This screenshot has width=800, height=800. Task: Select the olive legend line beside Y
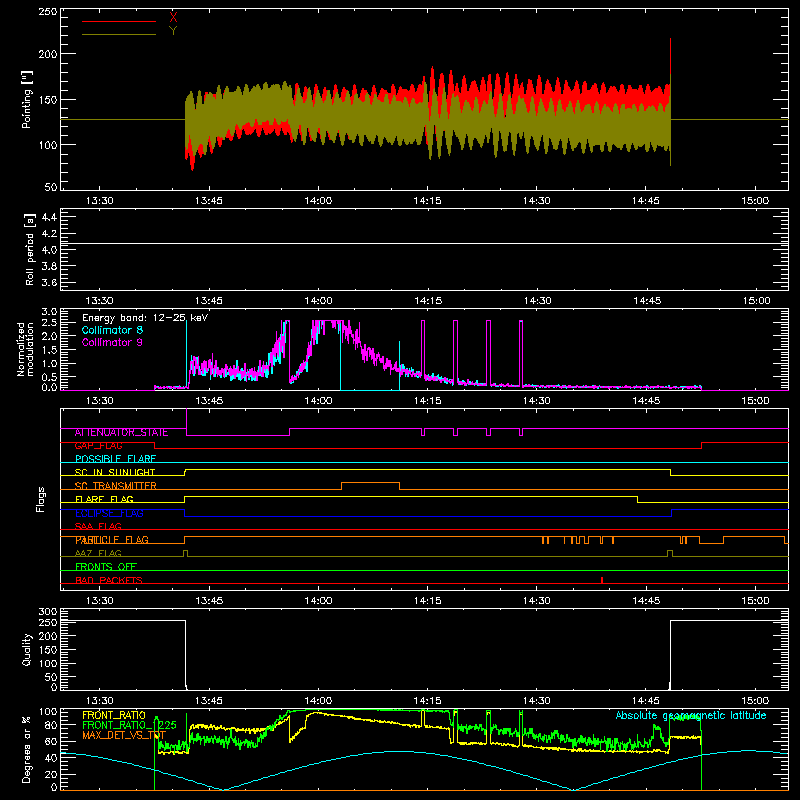click(x=119, y=35)
